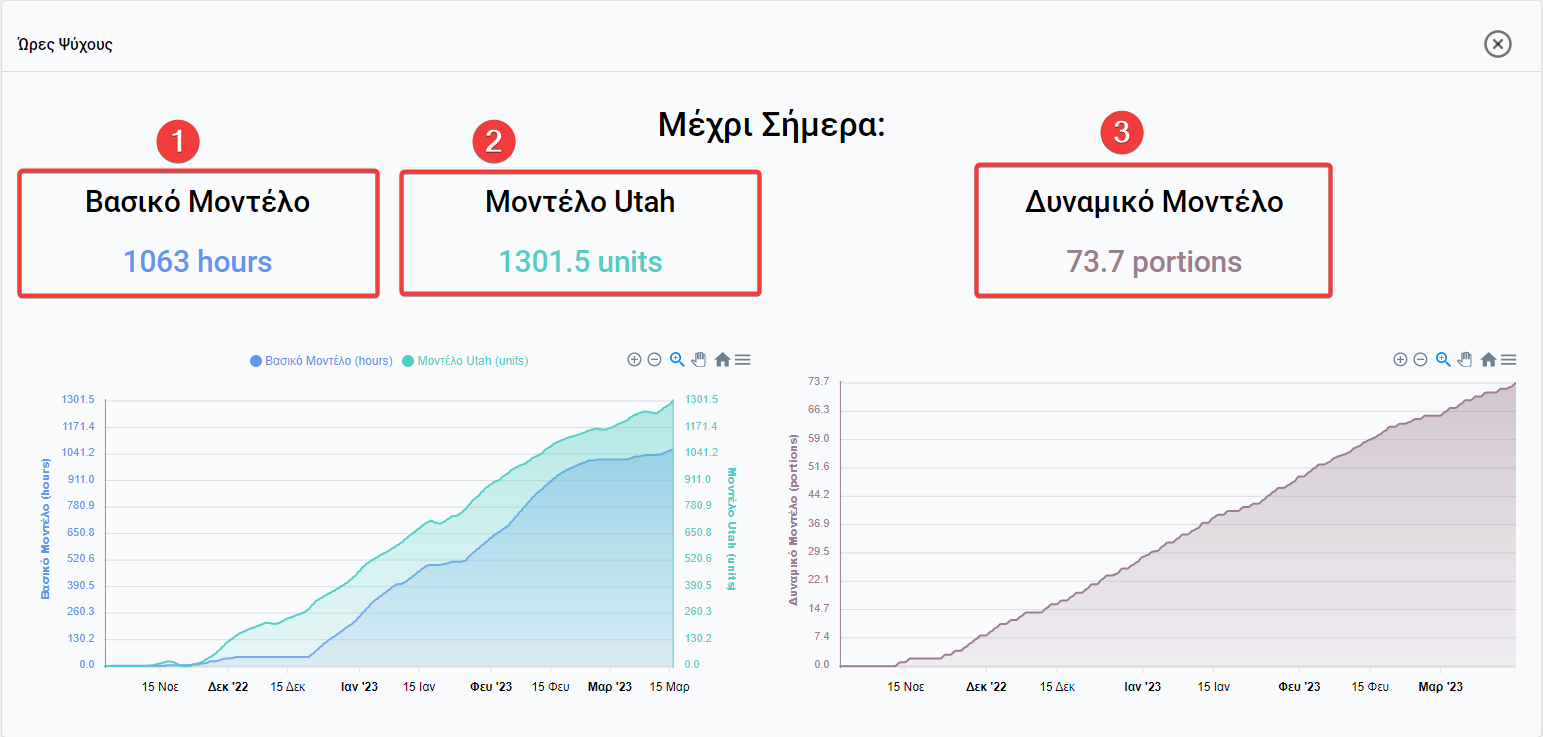This screenshot has height=737, width=1543.
Task: Click the Δυναμικό Μοντέλο 73.7 portions card
Action: (x=1153, y=231)
